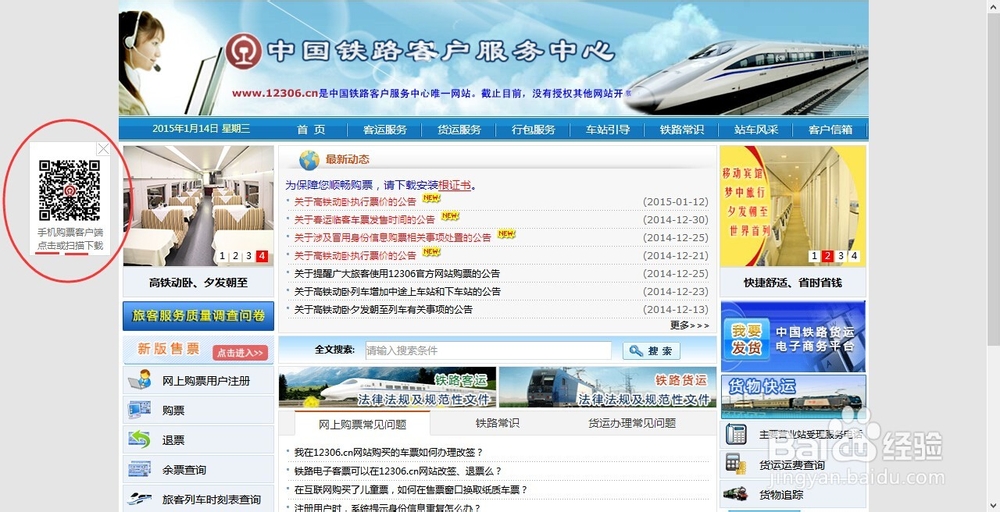Open the 铁路货运 法律法规及规范性文件 banner

pyautogui.click(x=608, y=387)
